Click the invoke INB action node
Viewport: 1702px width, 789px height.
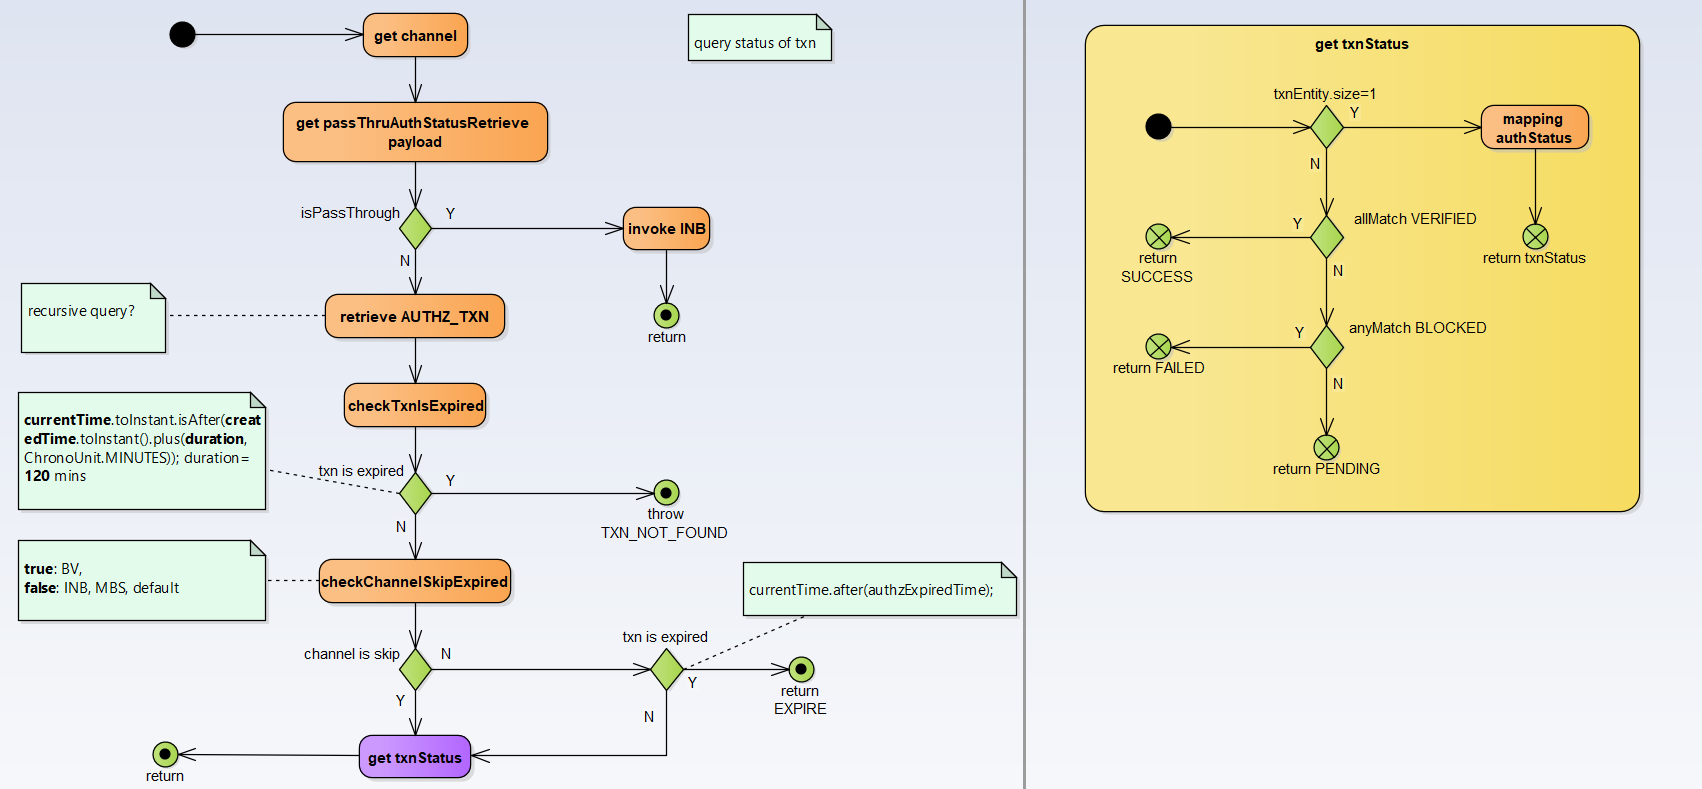point(666,229)
